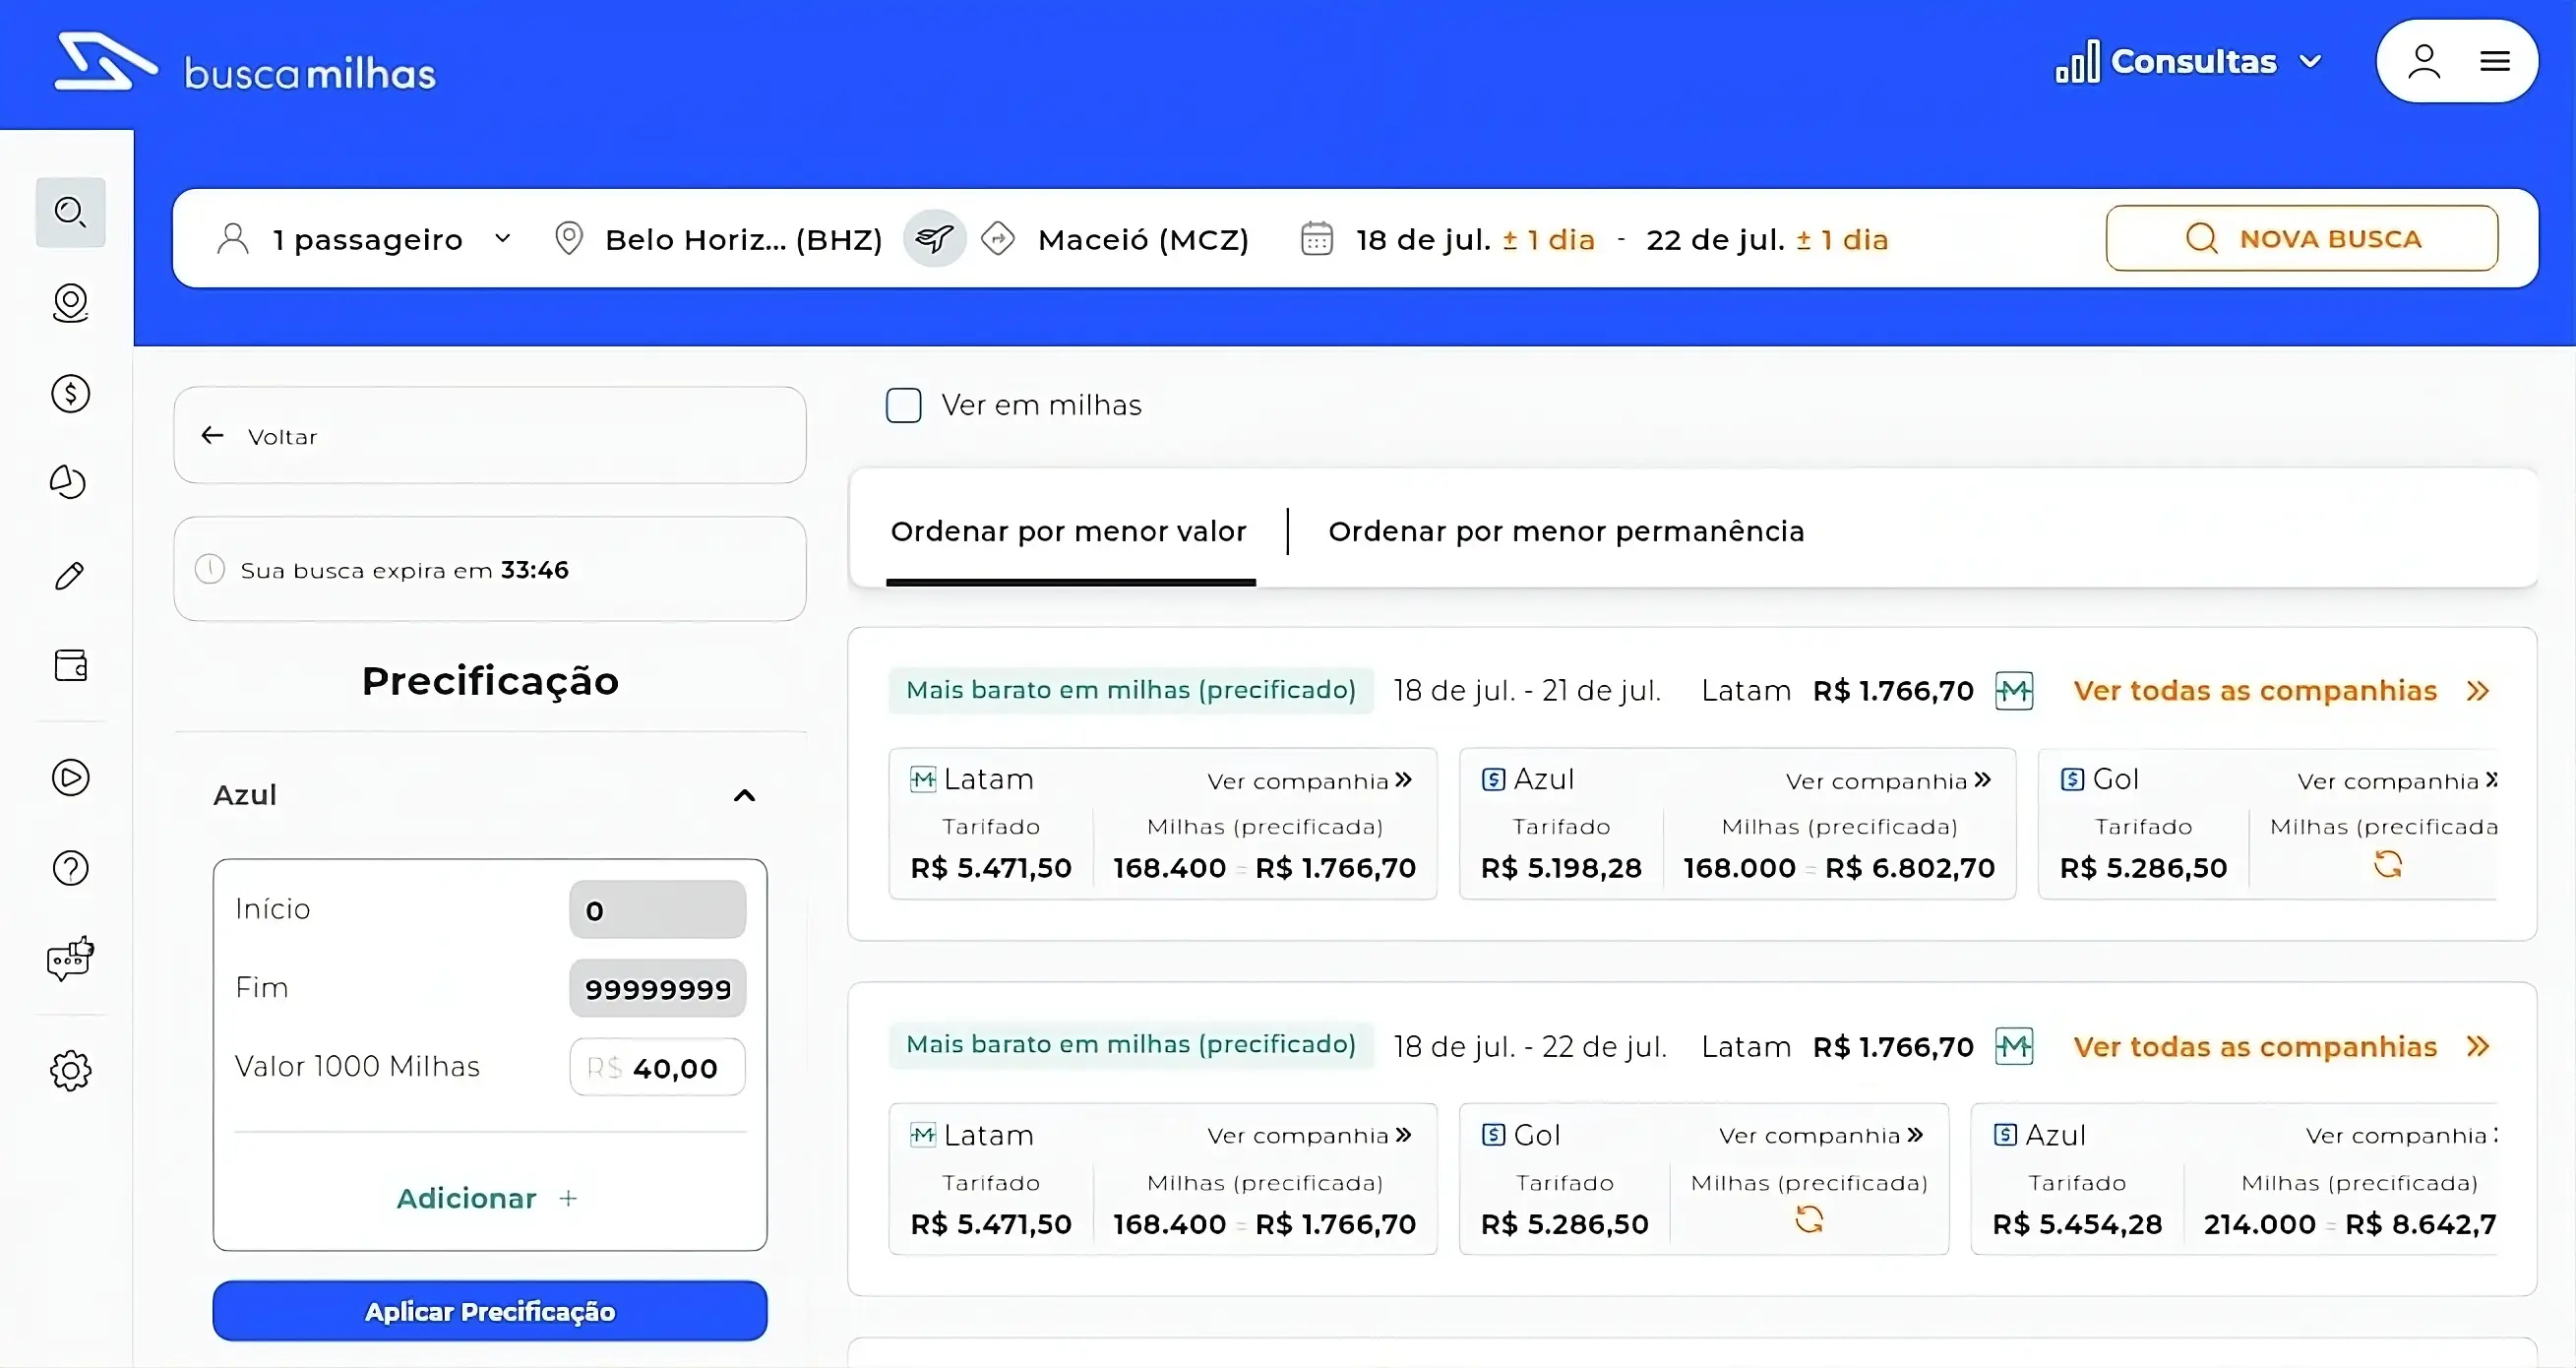Image resolution: width=2576 pixels, height=1368 pixels.
Task: Click the user profile icon
Action: tap(2424, 61)
